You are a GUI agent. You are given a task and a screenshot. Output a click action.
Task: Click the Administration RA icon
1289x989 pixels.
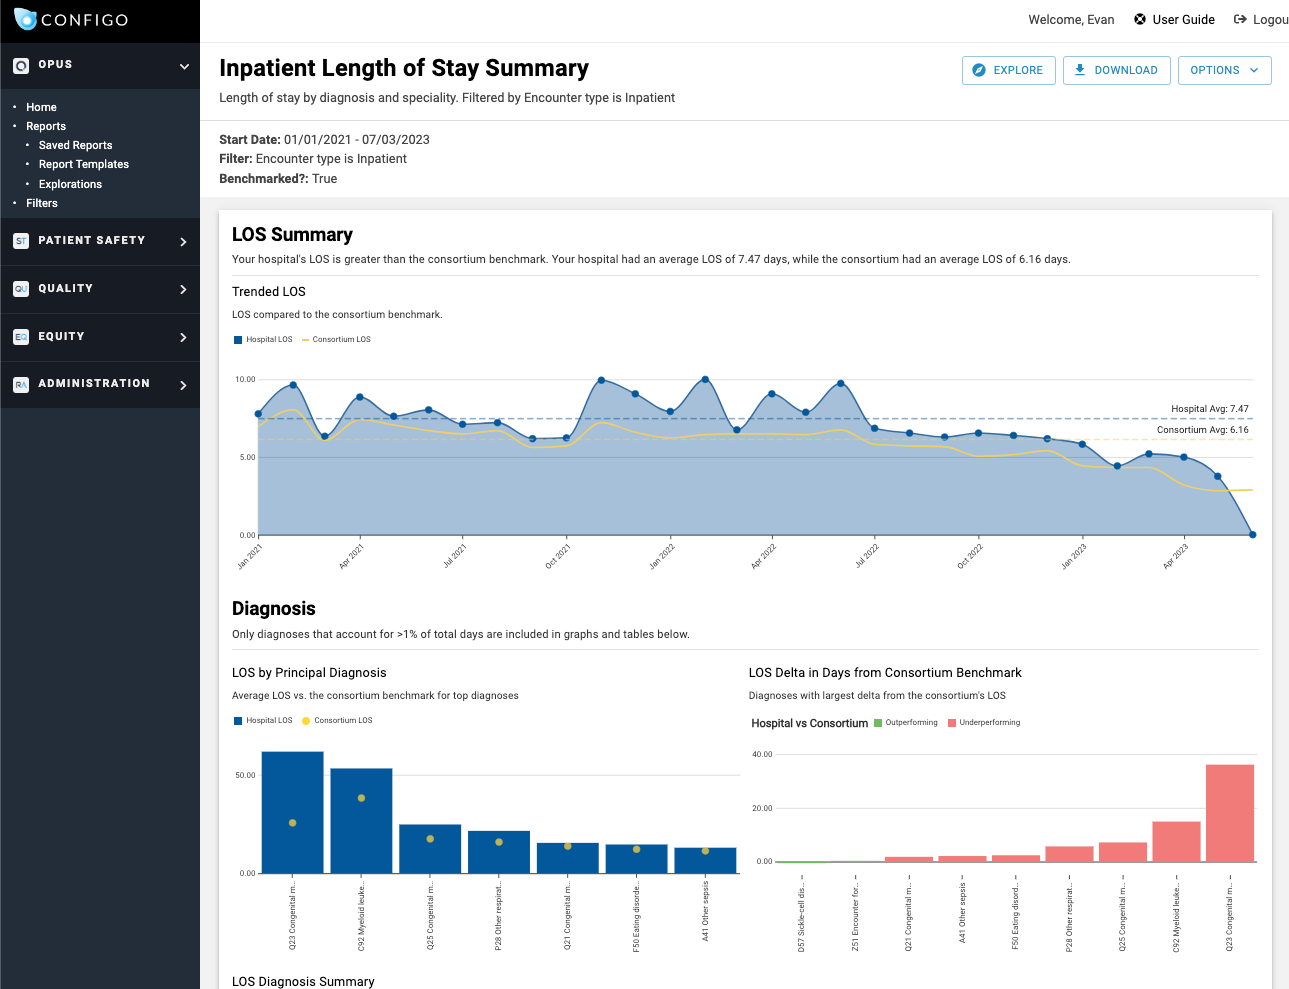click(x=21, y=385)
